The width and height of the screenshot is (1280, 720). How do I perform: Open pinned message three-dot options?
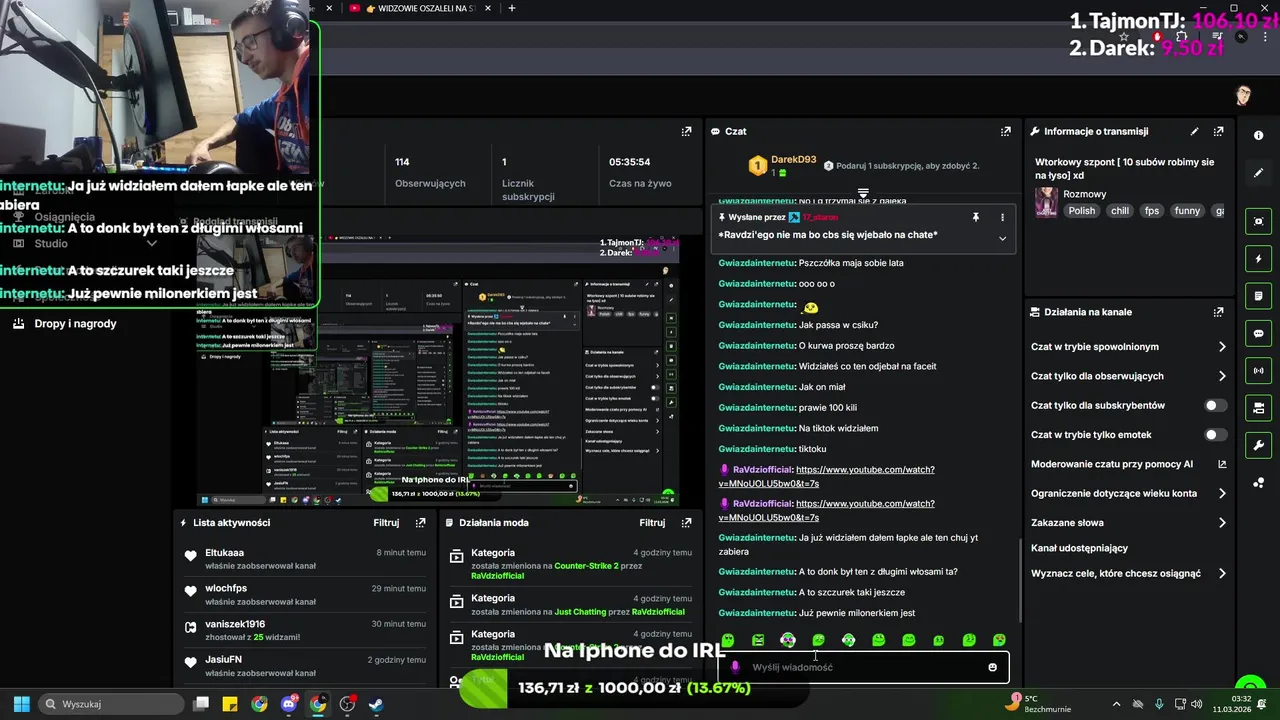click(x=1002, y=217)
